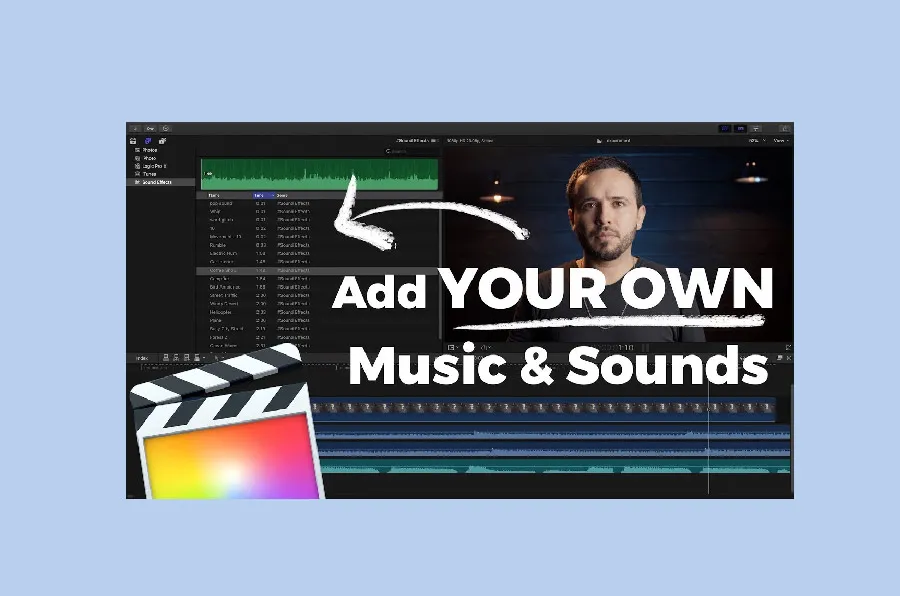
Task: Toggle the browser panel visibility button
Action: [x=725, y=128]
